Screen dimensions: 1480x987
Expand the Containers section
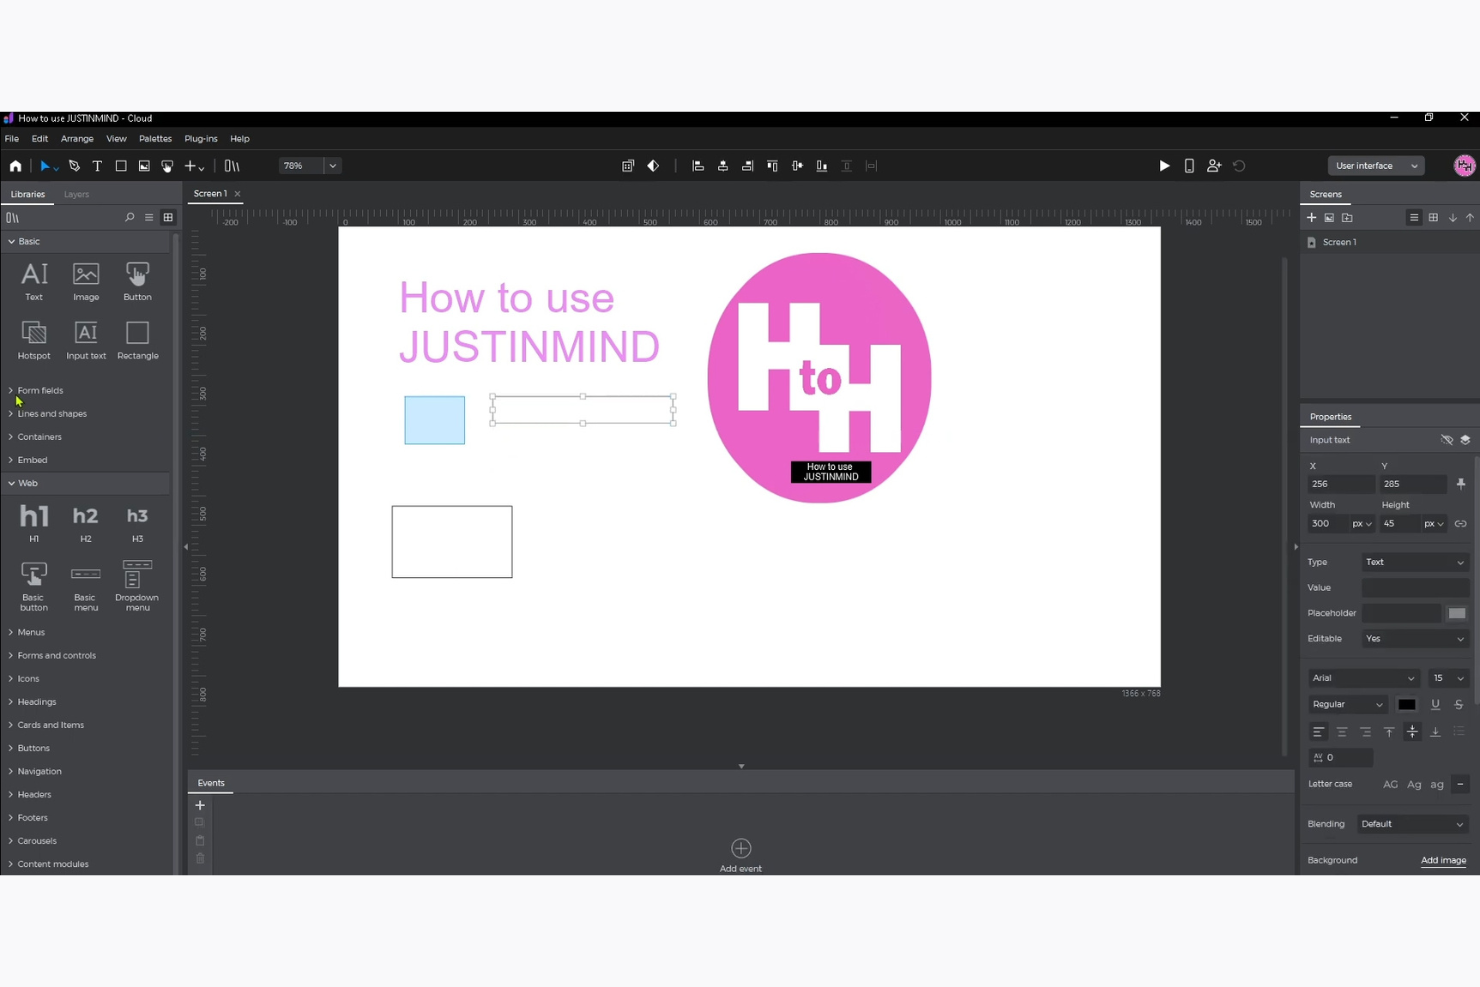tap(35, 437)
